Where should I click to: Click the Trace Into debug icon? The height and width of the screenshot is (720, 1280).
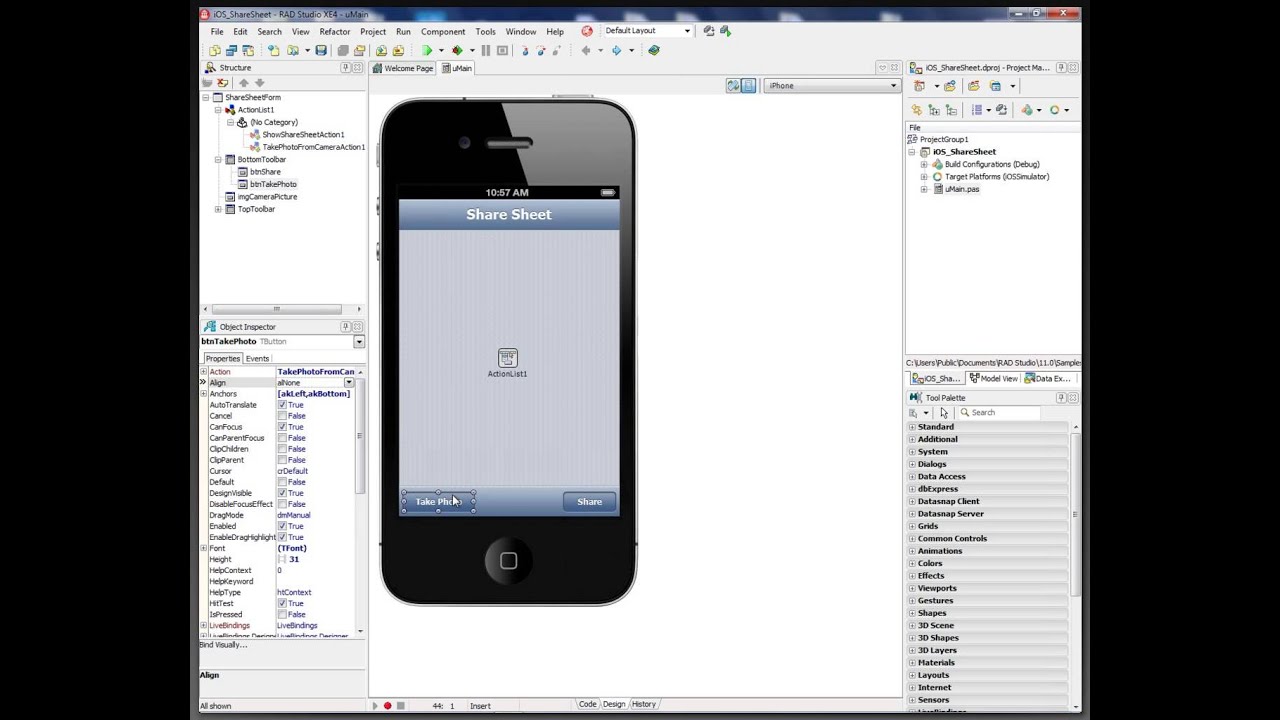click(525, 50)
